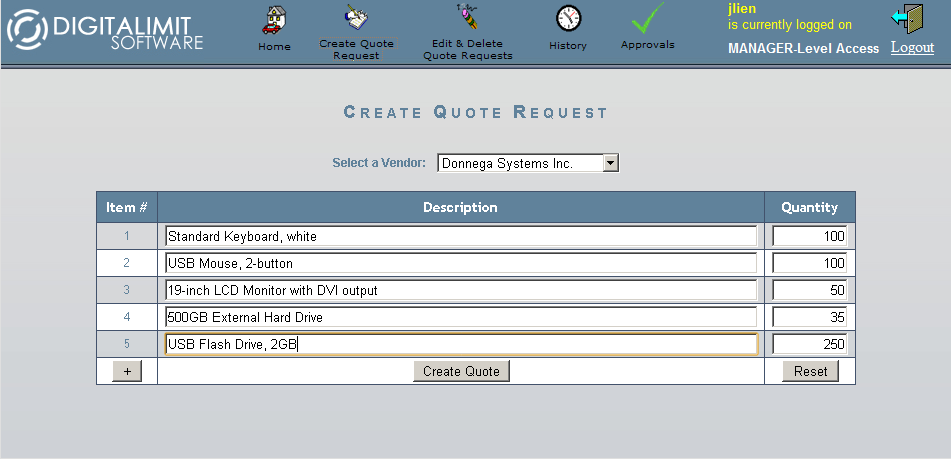Click item number 4 cell
951x459 pixels.
127,317
